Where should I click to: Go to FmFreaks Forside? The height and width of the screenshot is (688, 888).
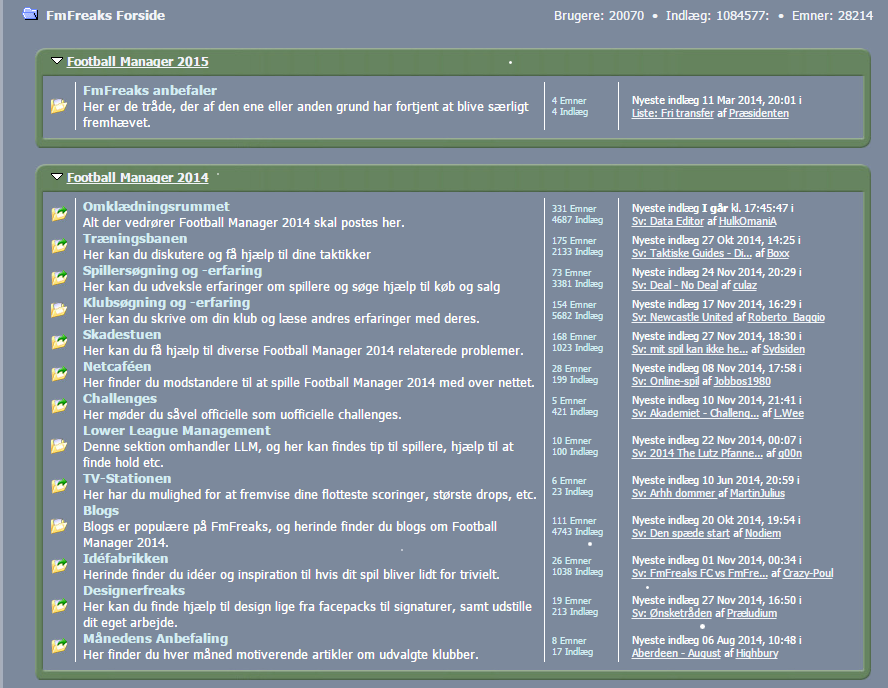pos(105,15)
